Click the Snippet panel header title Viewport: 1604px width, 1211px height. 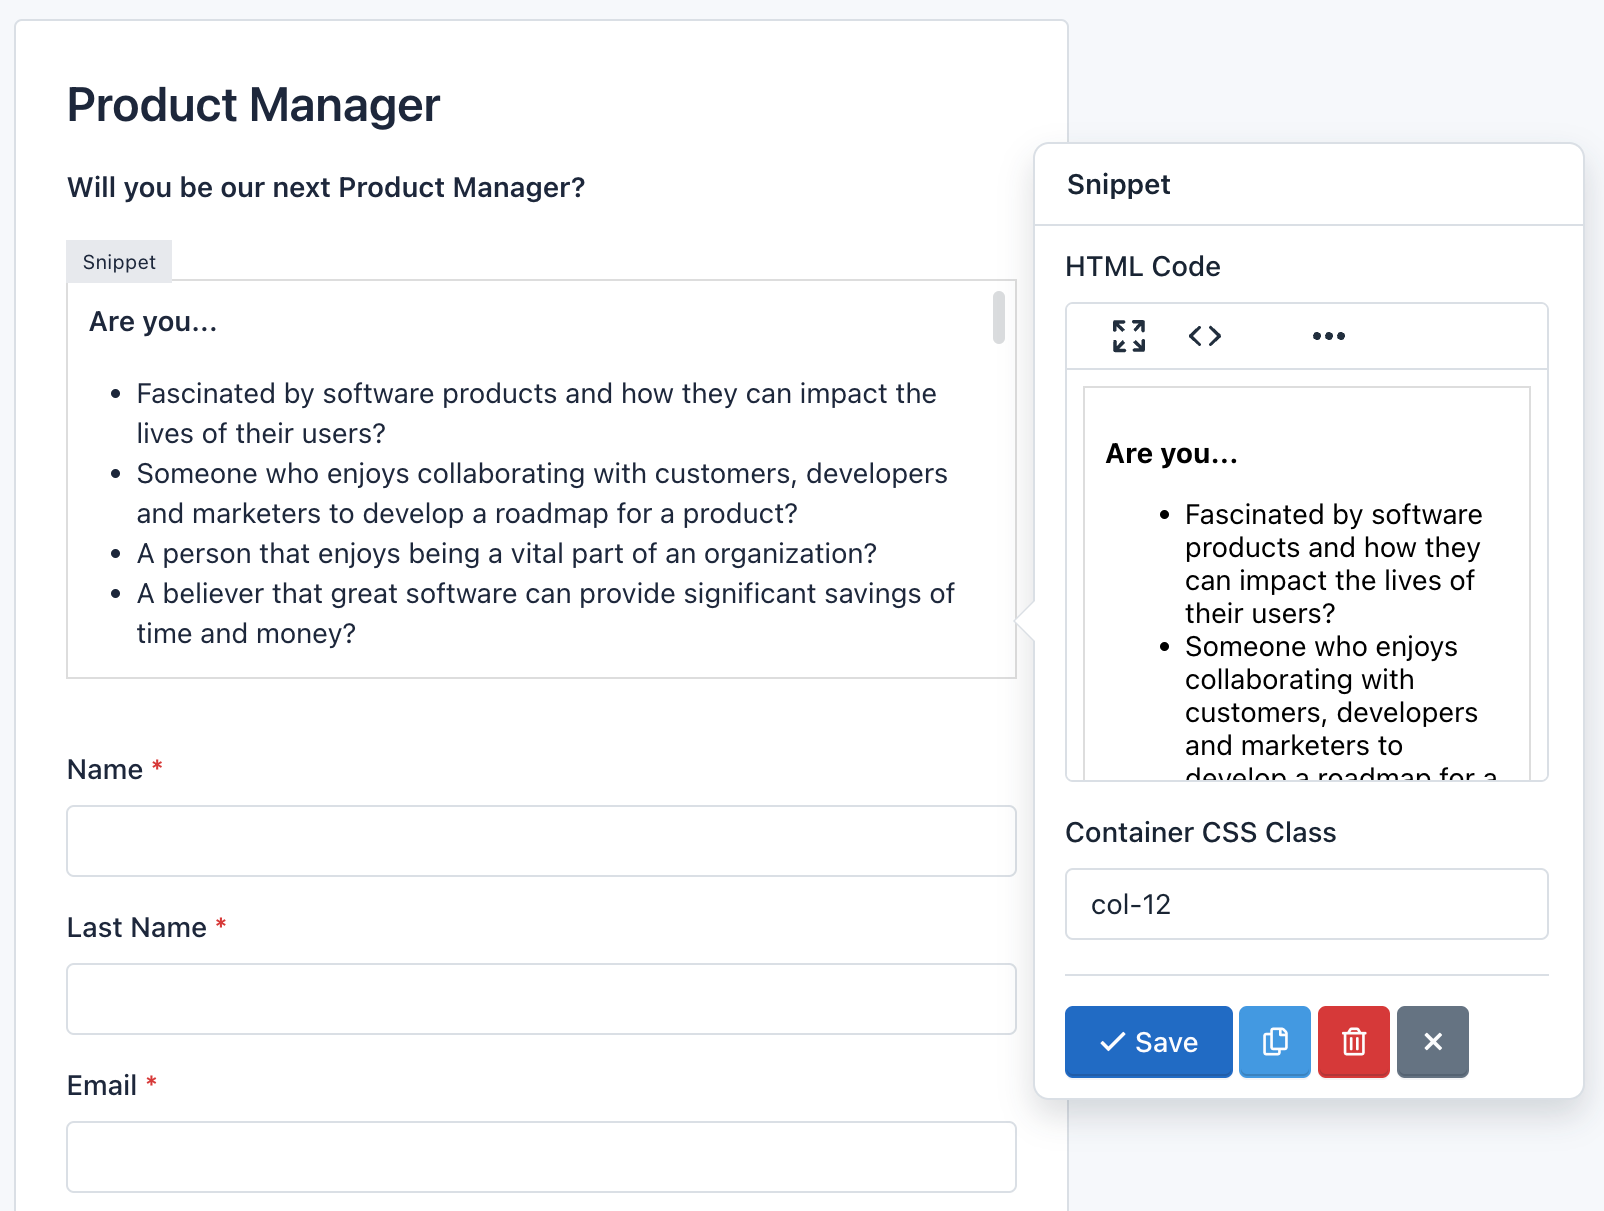pyautogui.click(x=1118, y=184)
